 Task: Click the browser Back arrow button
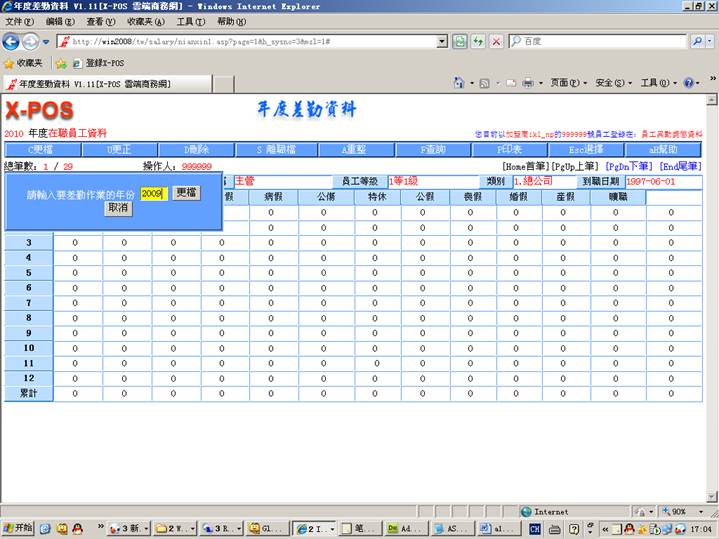coord(11,41)
